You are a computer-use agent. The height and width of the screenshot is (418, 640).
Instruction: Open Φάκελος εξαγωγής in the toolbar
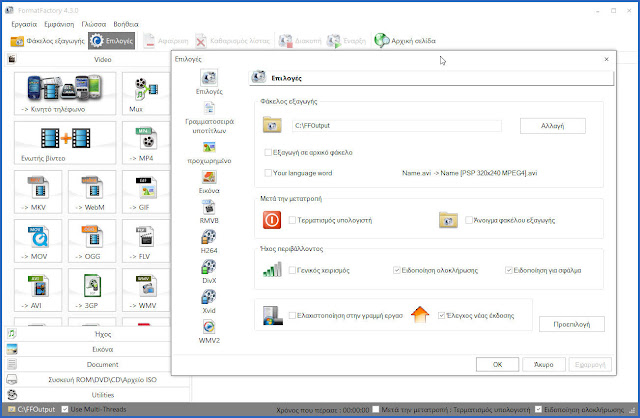click(x=47, y=41)
